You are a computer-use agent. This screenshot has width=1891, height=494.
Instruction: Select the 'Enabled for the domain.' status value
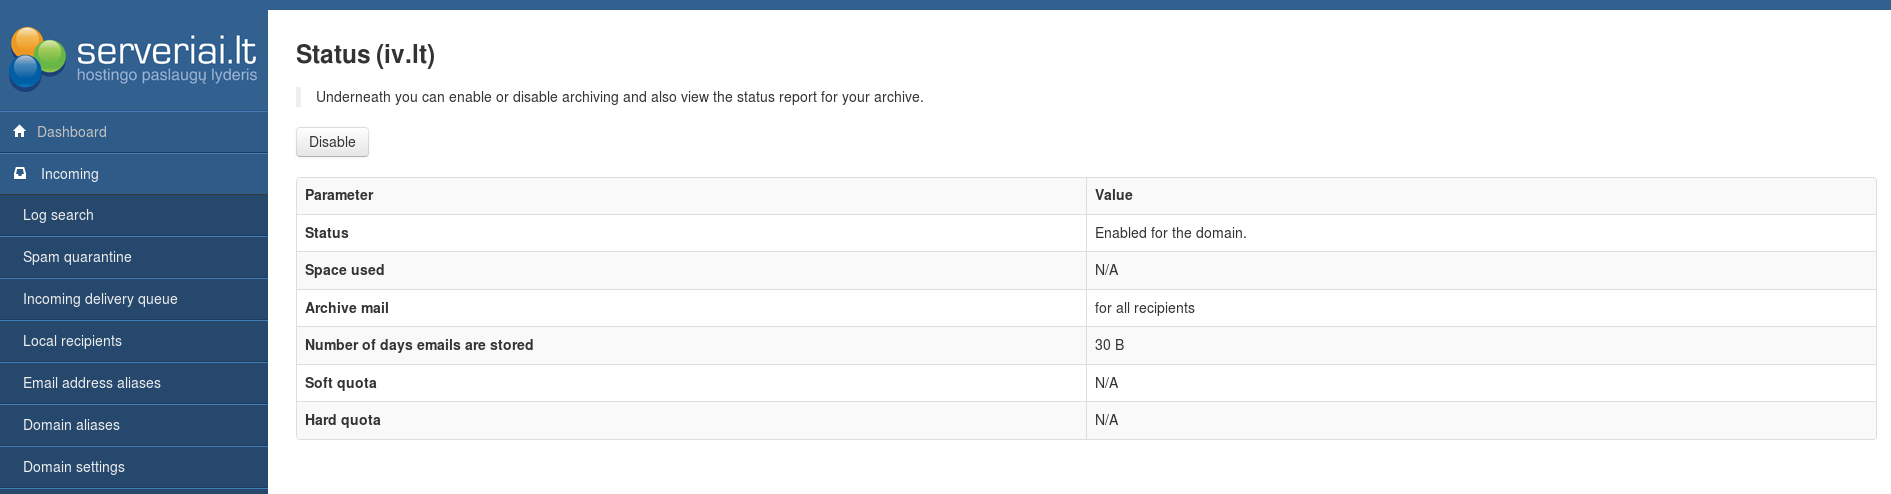[1170, 233]
